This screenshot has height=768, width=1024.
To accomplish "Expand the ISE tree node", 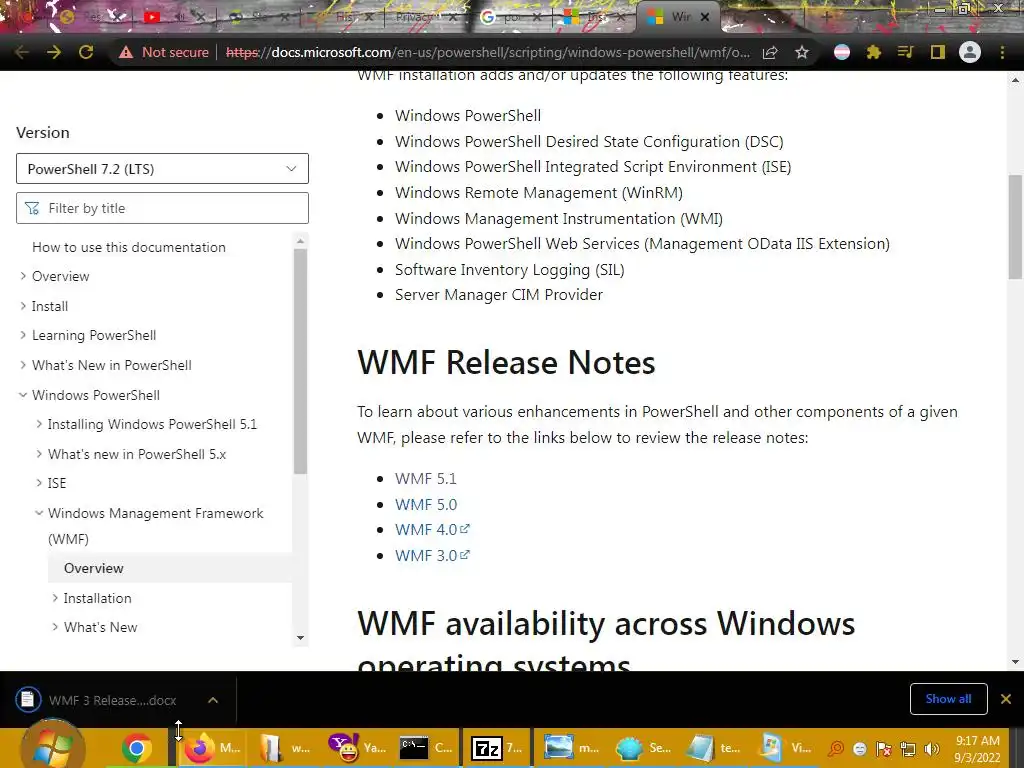I will [x=39, y=483].
